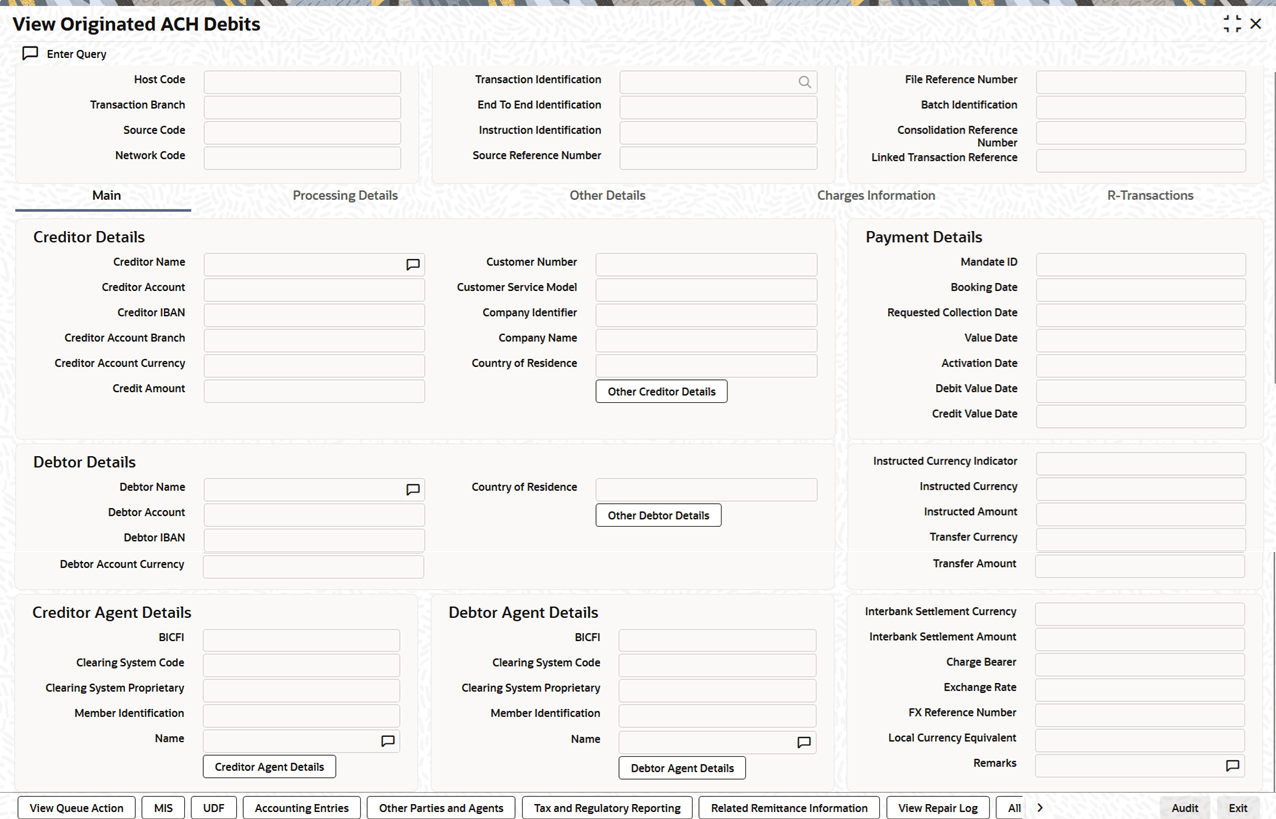Open Tax and Regulatory Reporting
Viewport: 1276px width, 819px height.
click(x=607, y=808)
